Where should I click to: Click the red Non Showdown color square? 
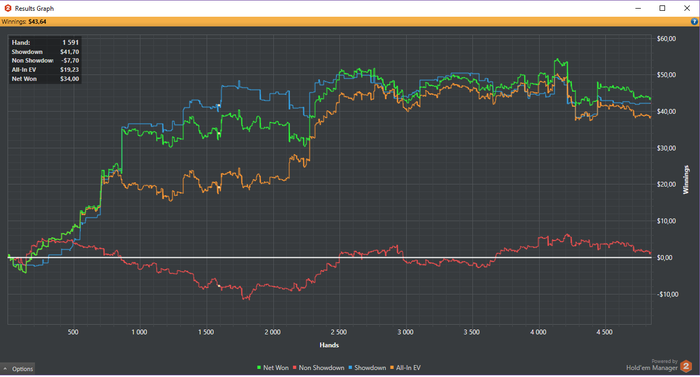[x=295, y=368]
